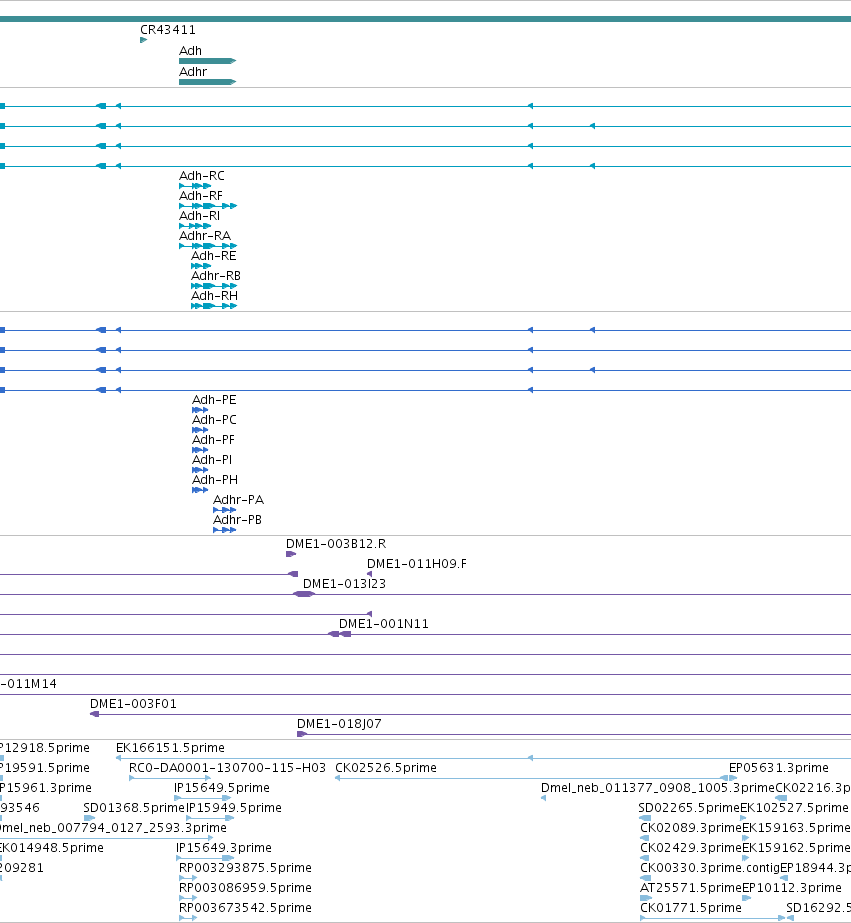Select the Adh gene bar
This screenshot has width=851, height=923.
pyautogui.click(x=207, y=61)
